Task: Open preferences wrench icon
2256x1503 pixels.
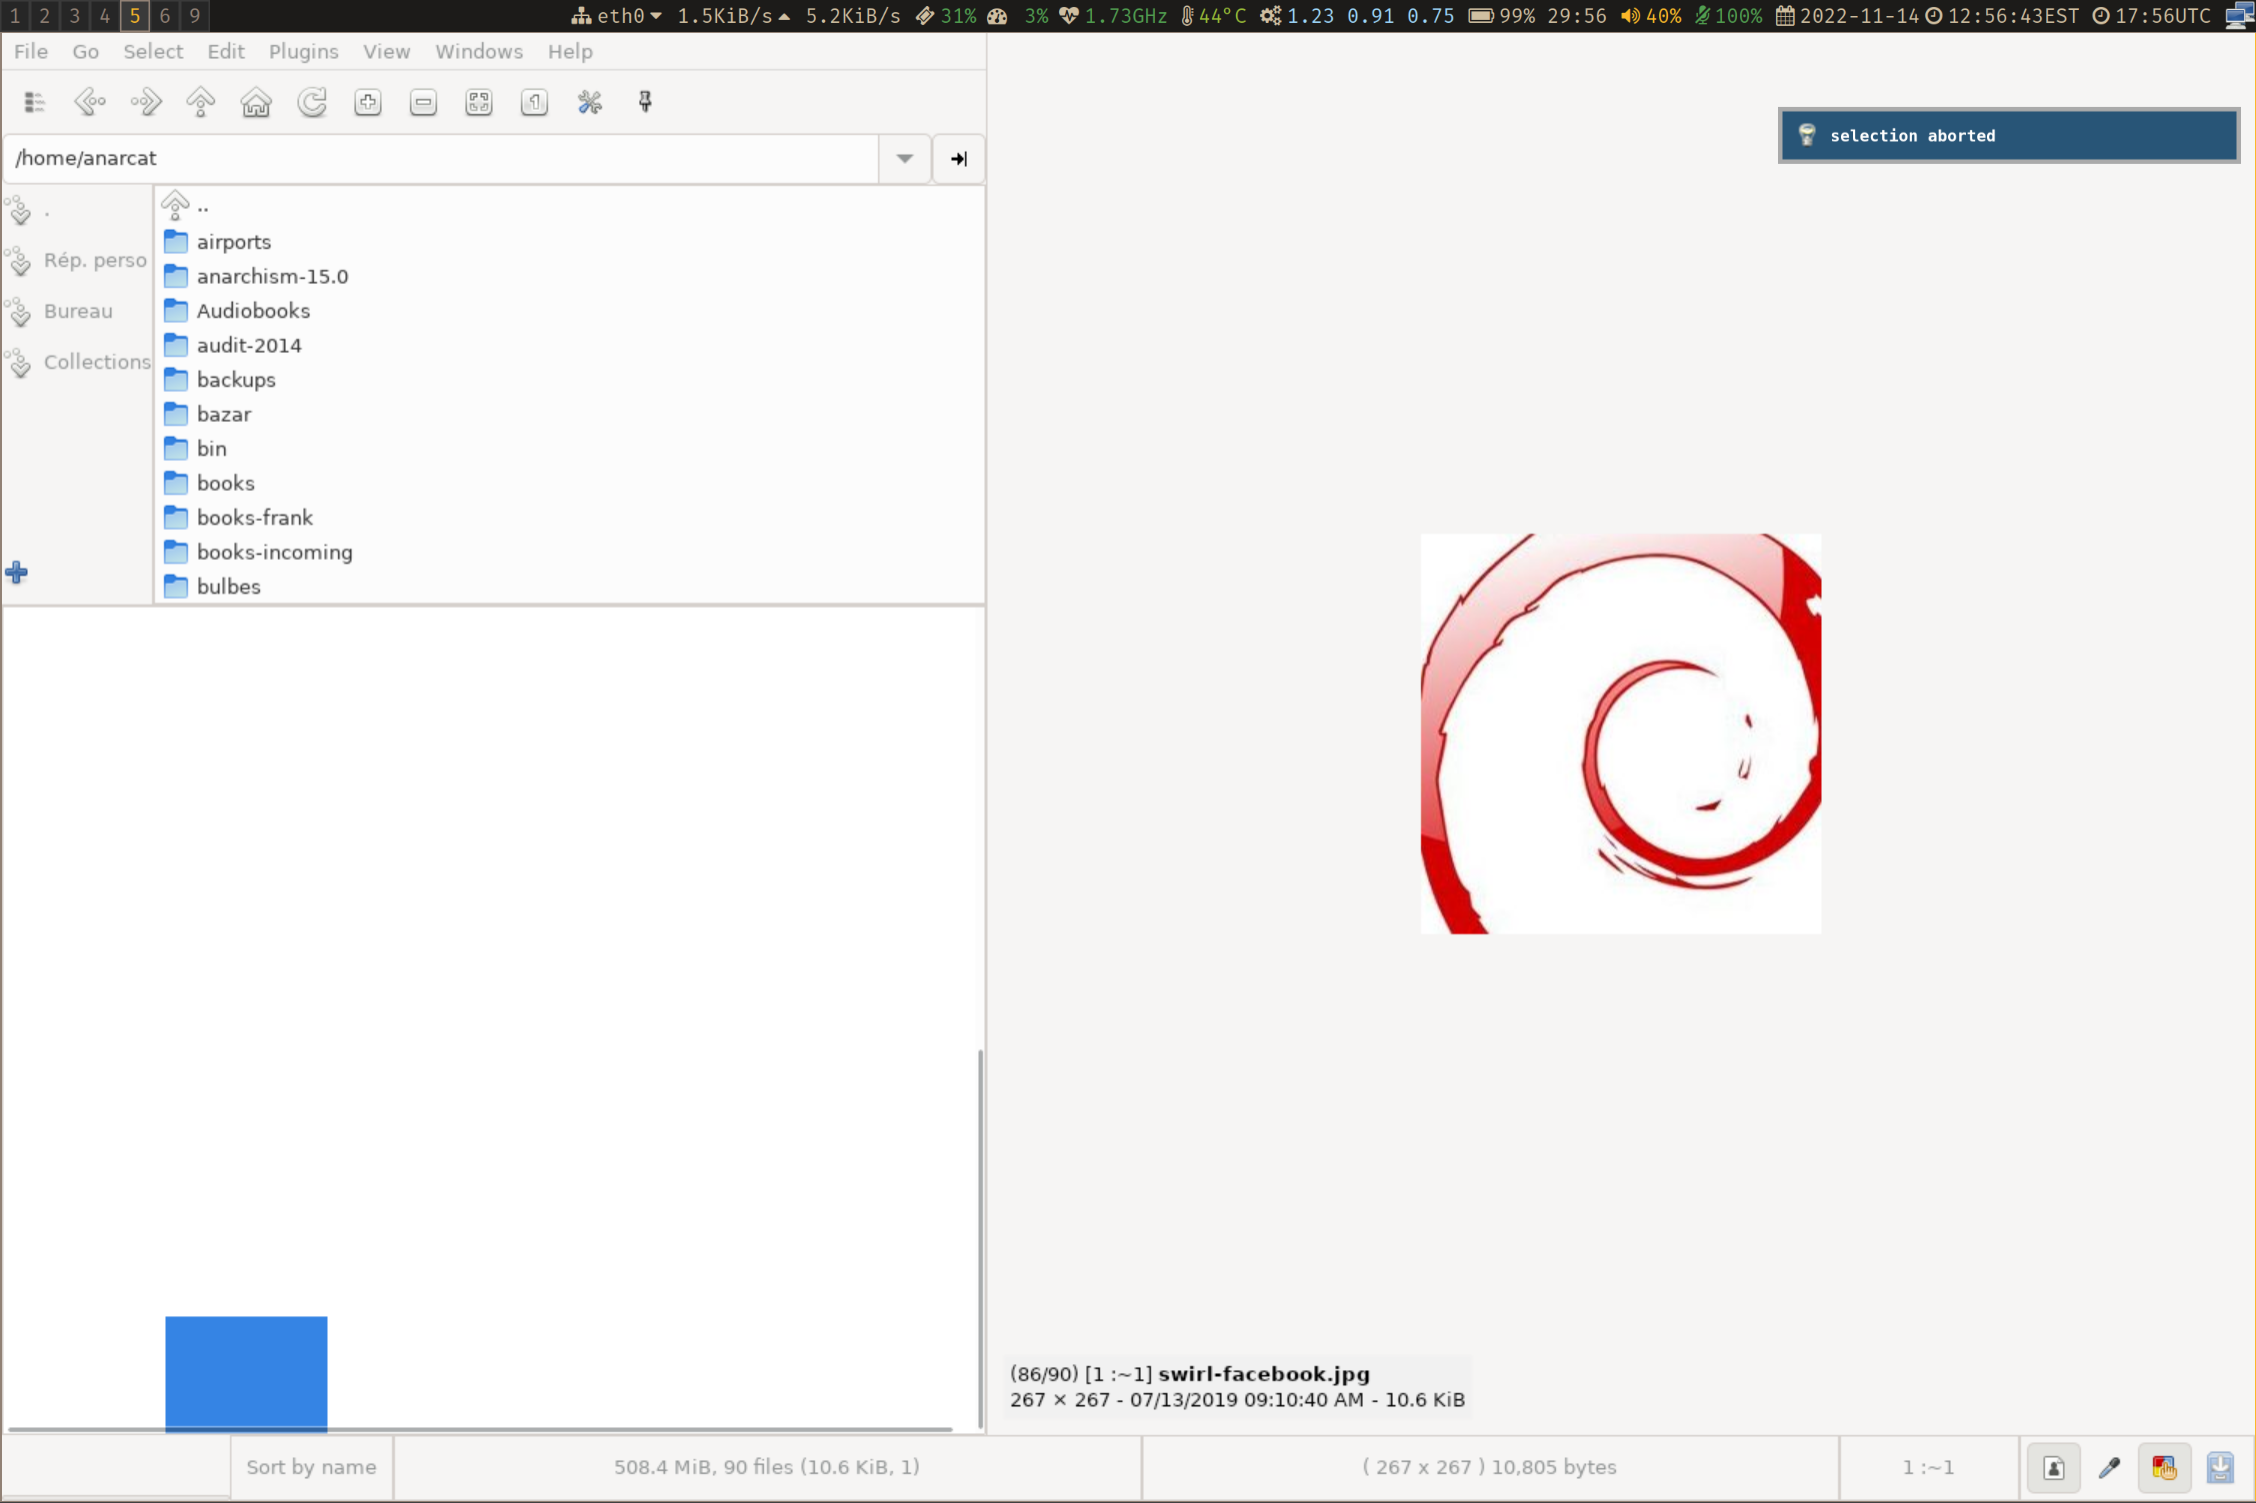Action: click(x=590, y=102)
